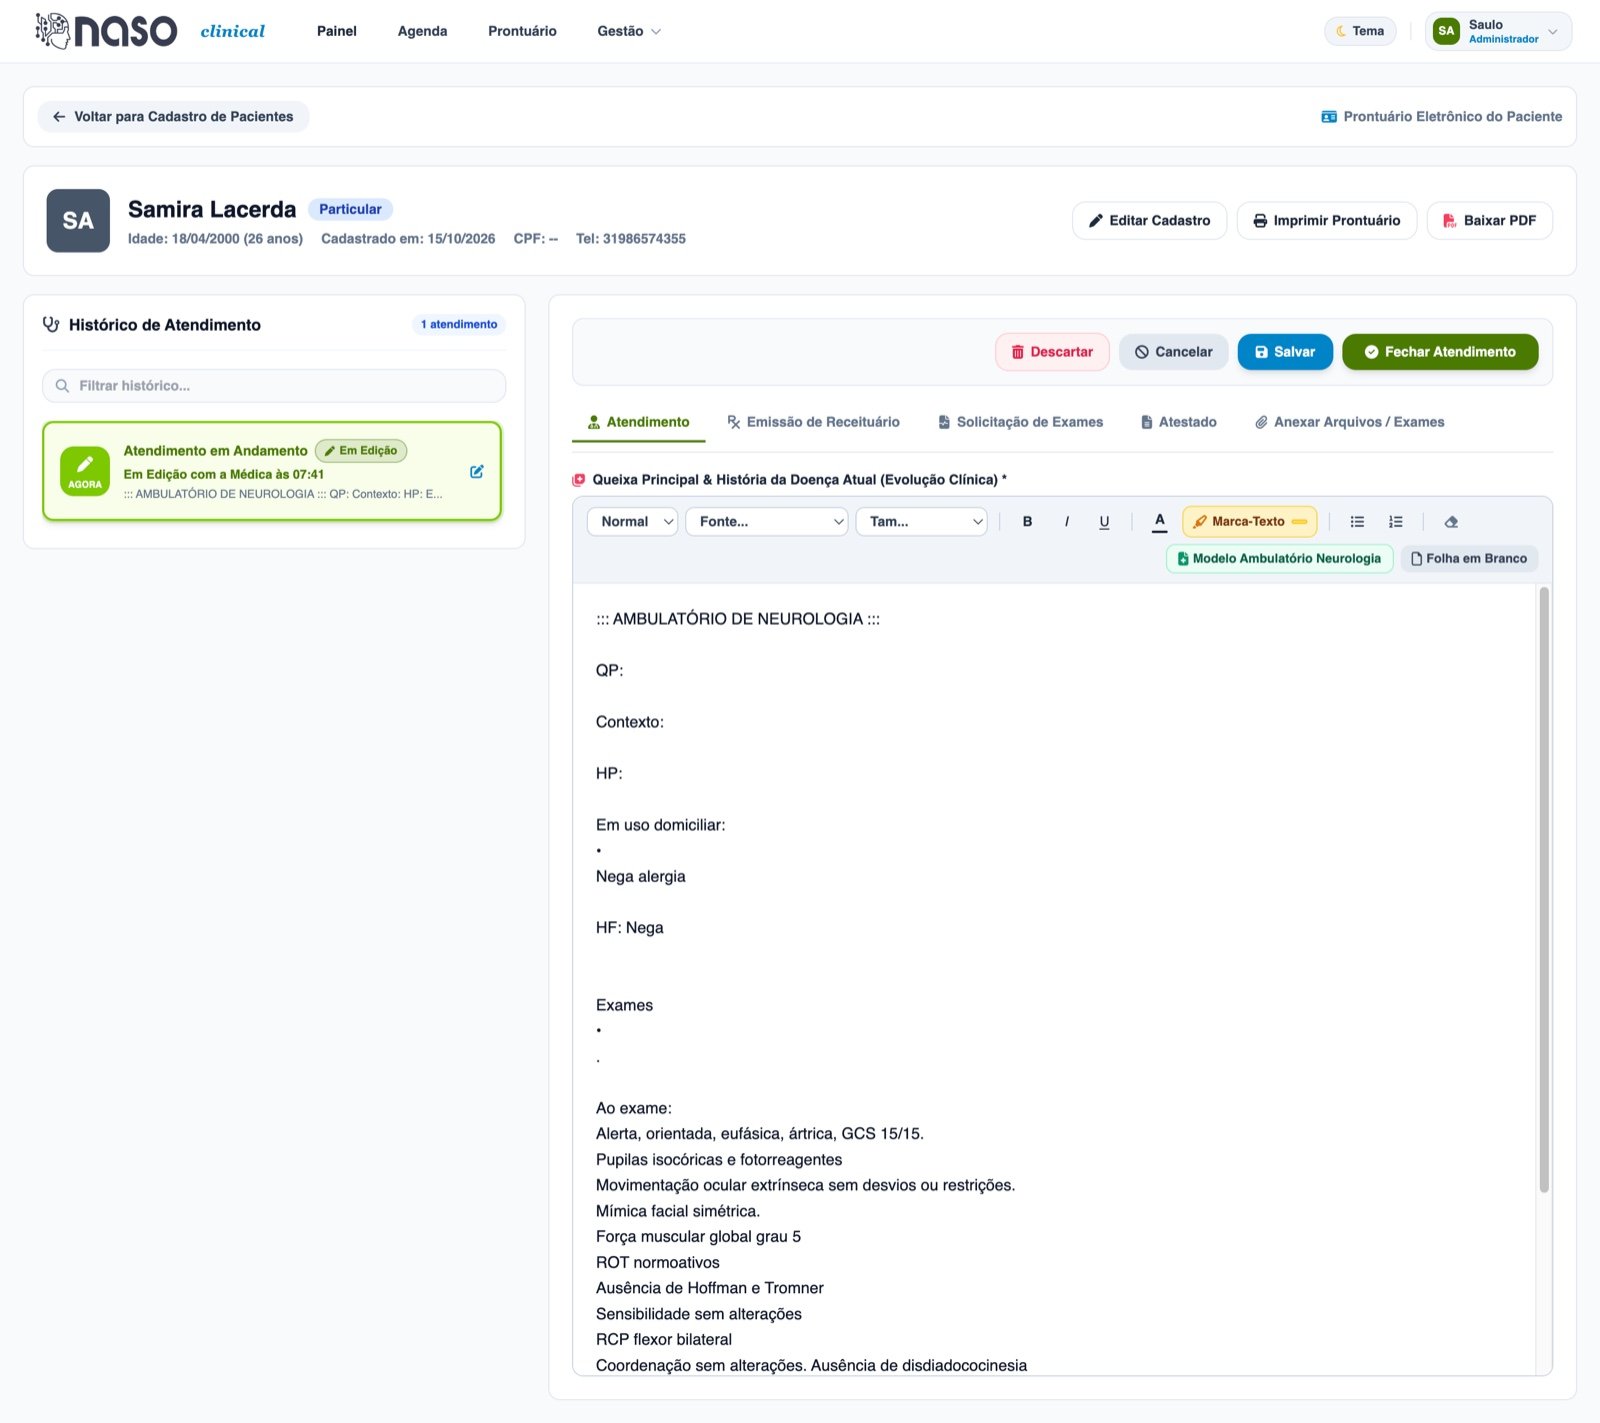Click Imprimir Prontuário button
Viewport: 1600px width, 1423px height.
point(1327,221)
